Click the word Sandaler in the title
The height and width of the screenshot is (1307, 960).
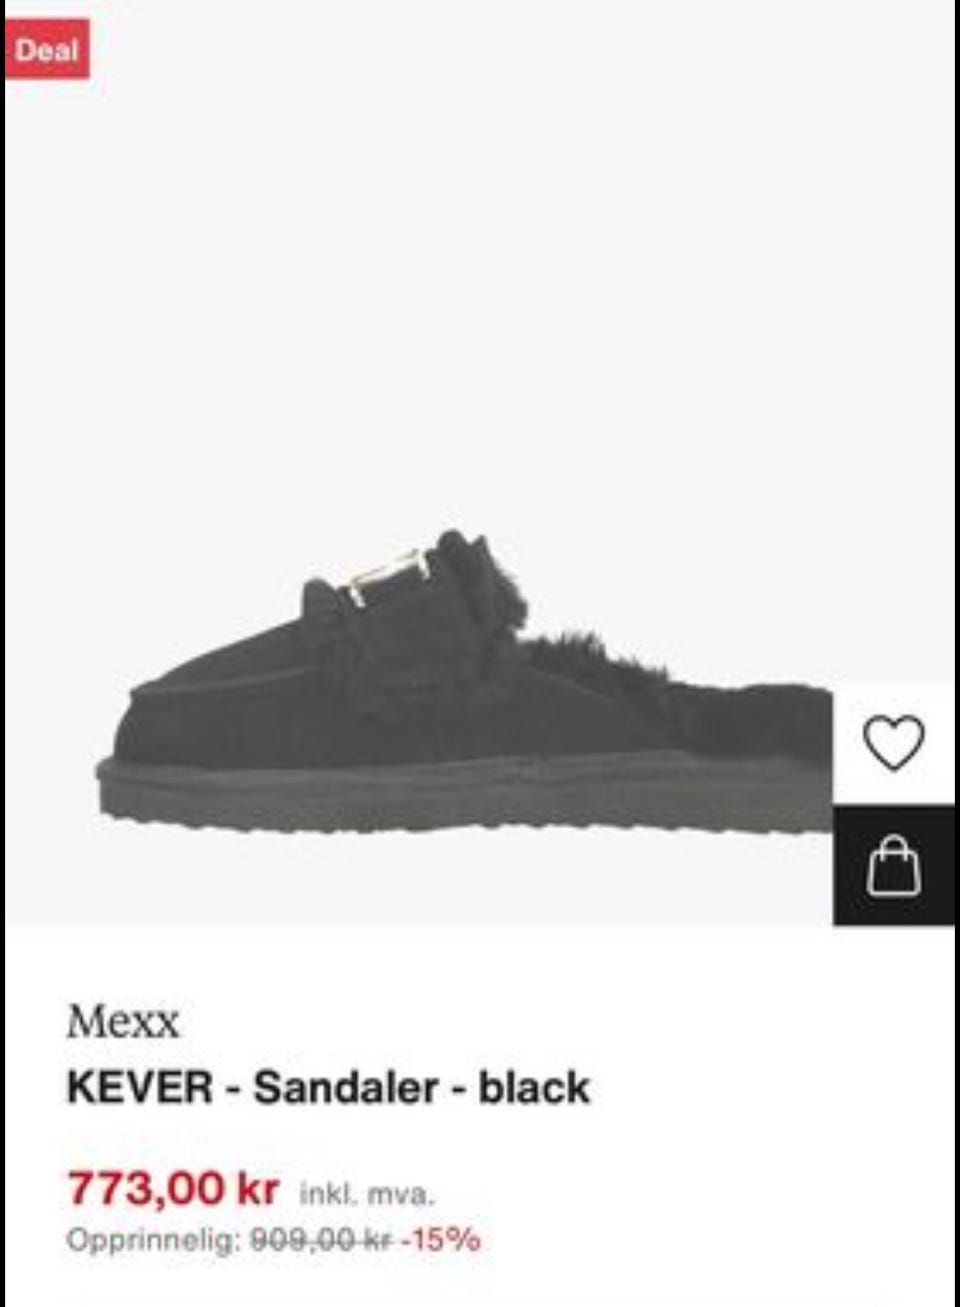coord(345,1087)
